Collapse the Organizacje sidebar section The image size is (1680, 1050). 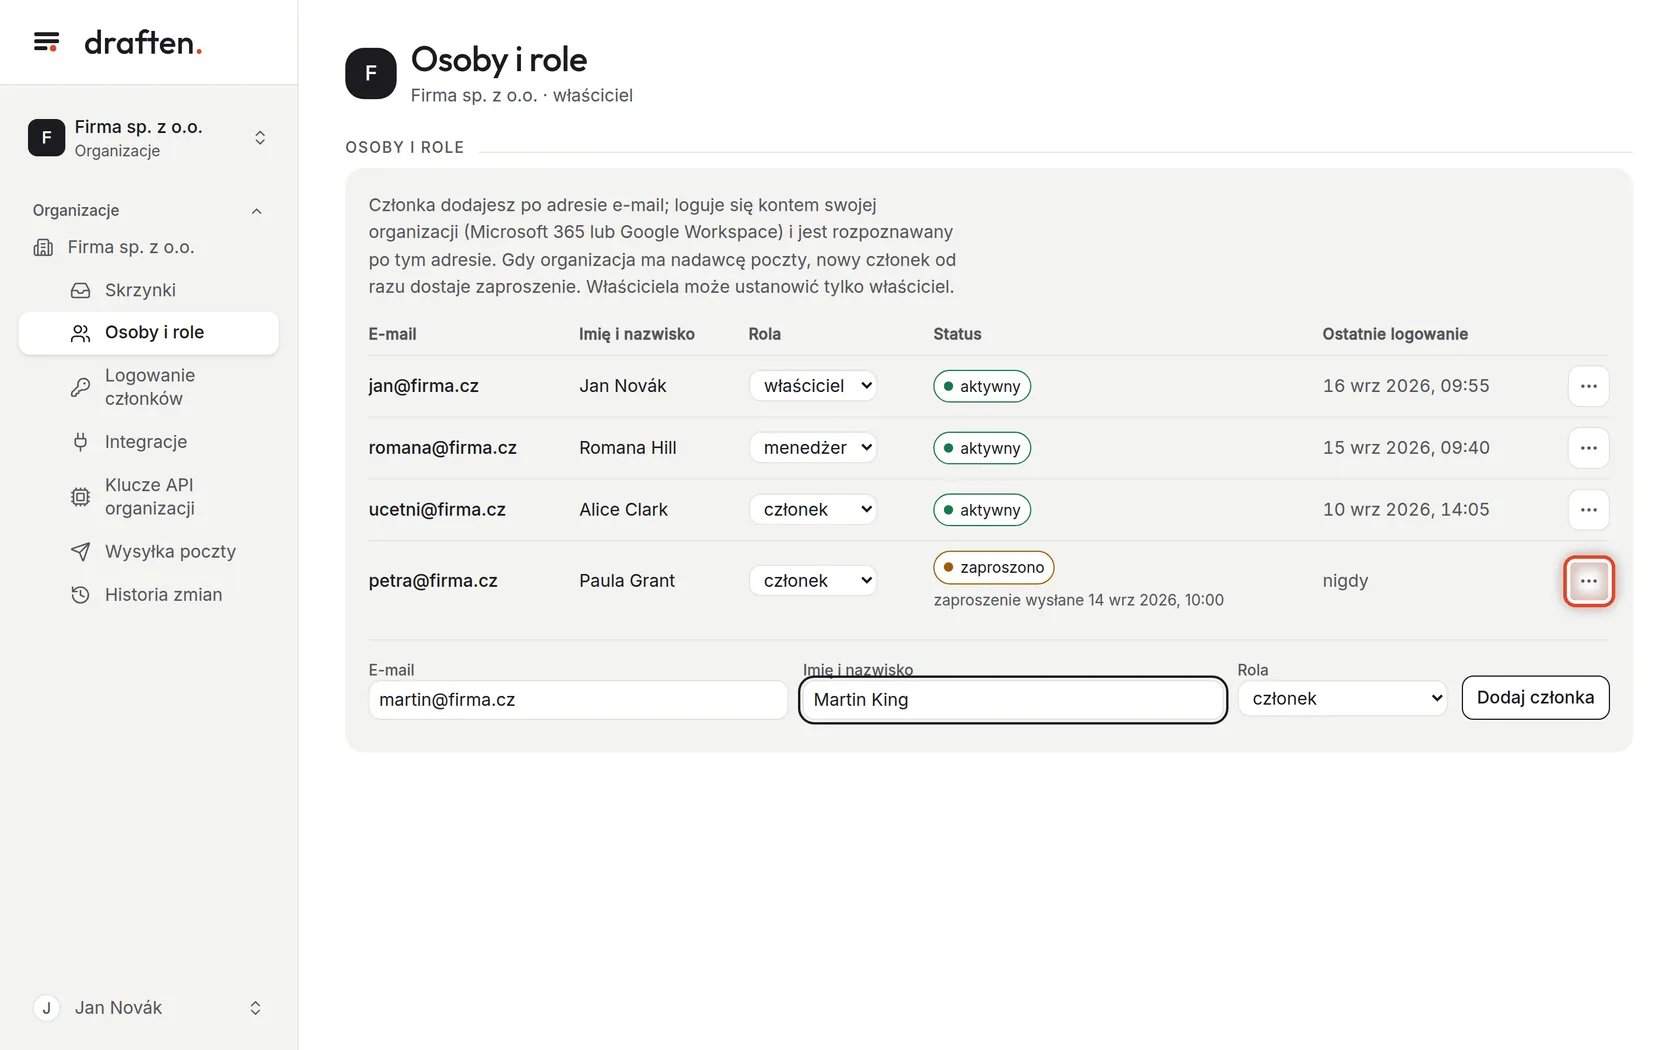256,211
